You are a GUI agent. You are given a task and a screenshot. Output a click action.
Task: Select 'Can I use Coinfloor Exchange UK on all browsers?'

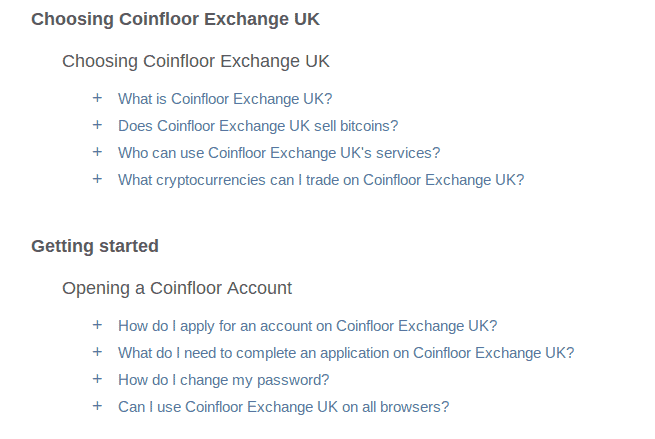tap(284, 407)
